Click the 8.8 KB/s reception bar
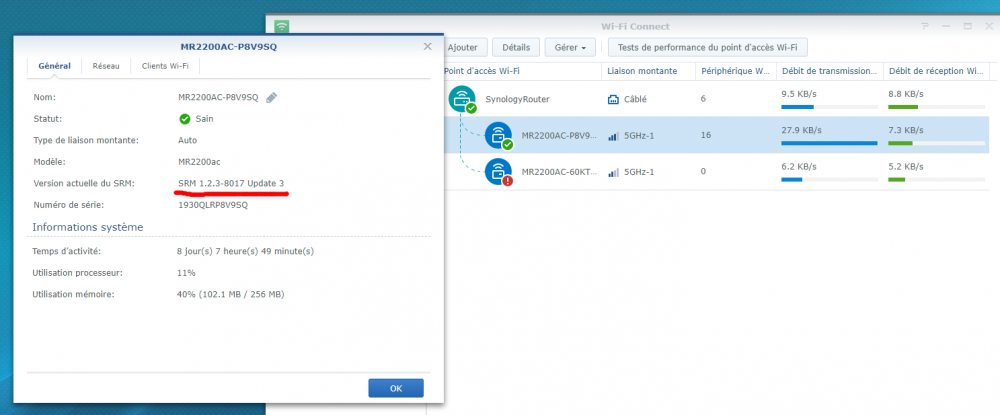 click(936, 106)
